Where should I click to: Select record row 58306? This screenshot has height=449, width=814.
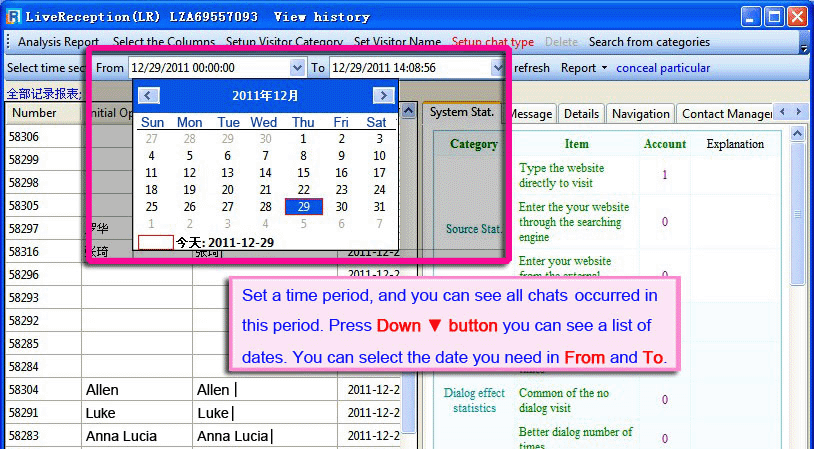coord(24,137)
